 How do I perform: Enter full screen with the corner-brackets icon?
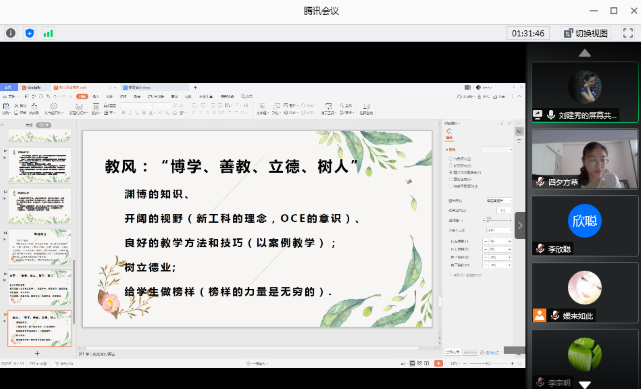coord(628,33)
